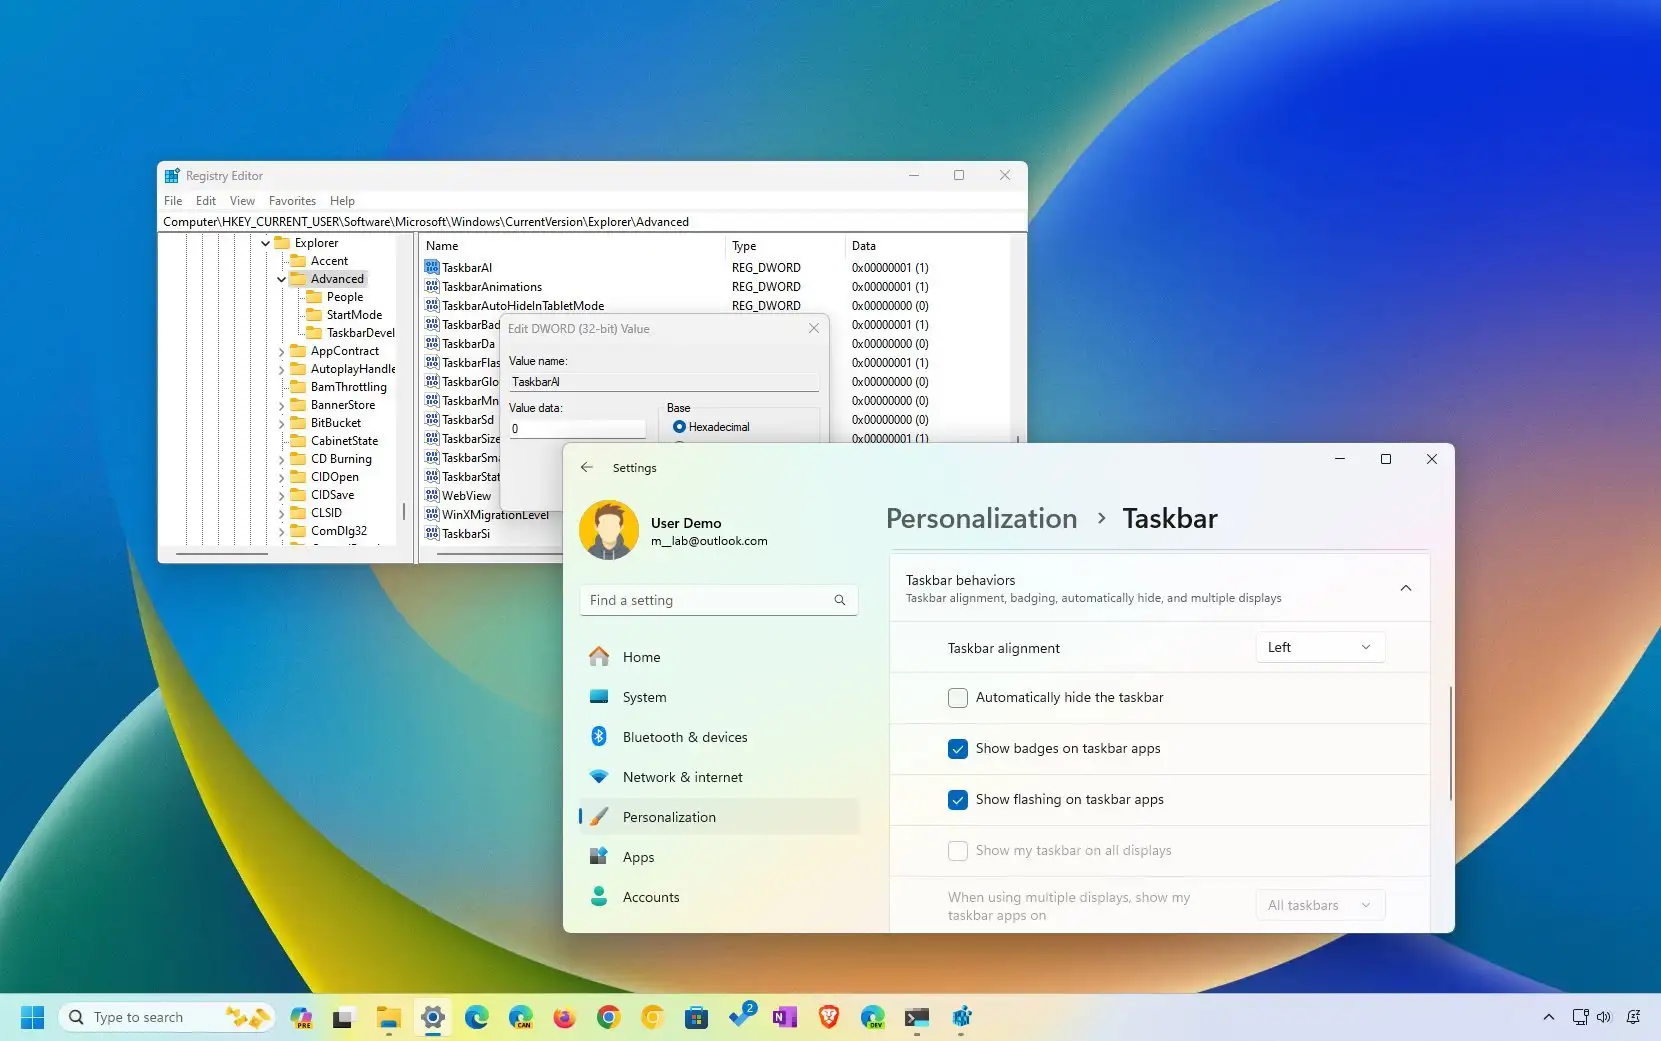The height and width of the screenshot is (1041, 1661).
Task: Open OneNote from the taskbar
Action: 784,1017
